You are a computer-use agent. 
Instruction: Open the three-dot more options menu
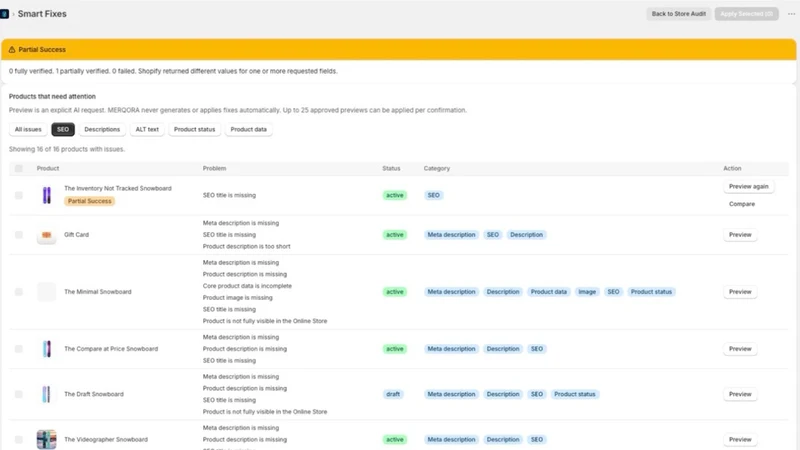[791, 14]
